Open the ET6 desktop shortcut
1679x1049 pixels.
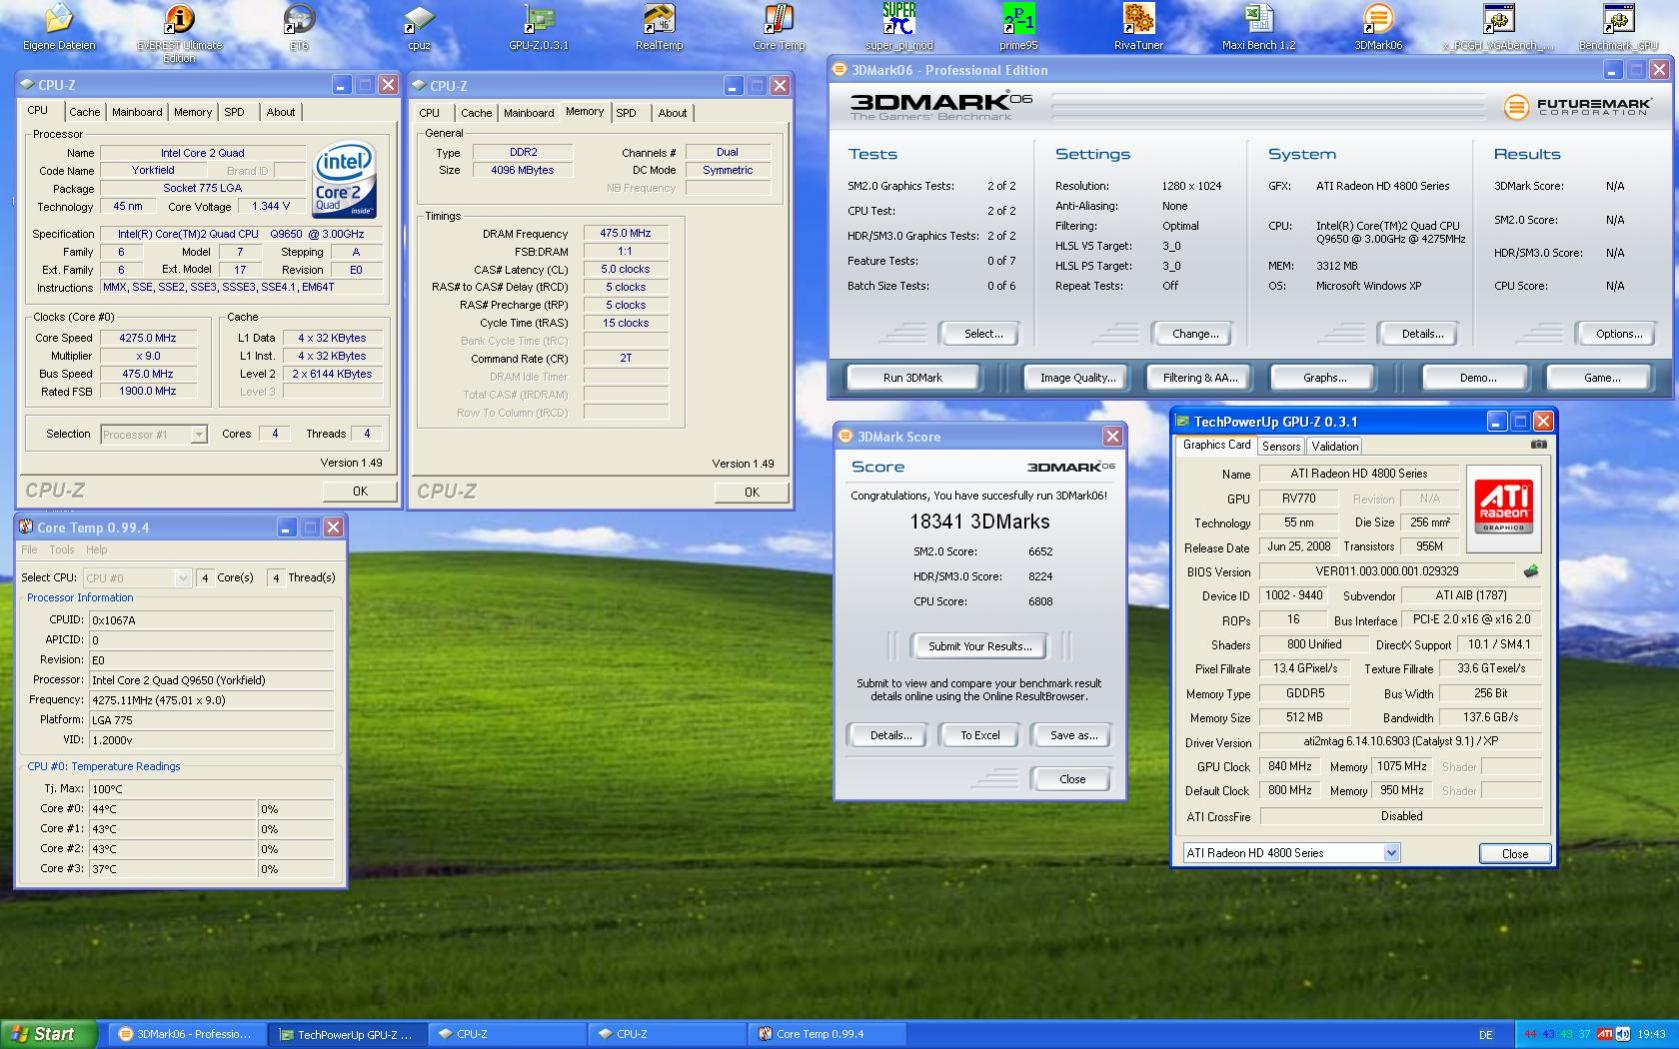299,27
